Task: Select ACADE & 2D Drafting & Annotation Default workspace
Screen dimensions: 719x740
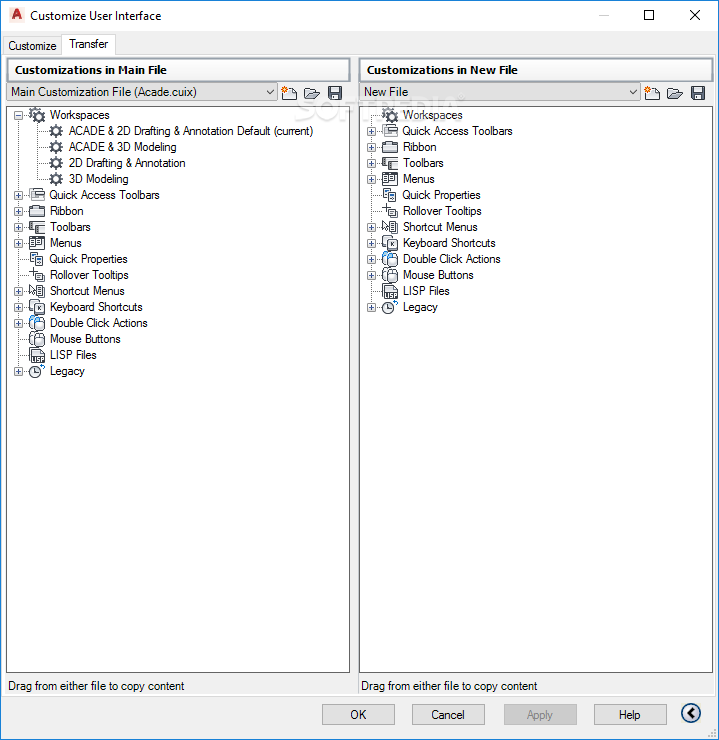Action: point(191,131)
